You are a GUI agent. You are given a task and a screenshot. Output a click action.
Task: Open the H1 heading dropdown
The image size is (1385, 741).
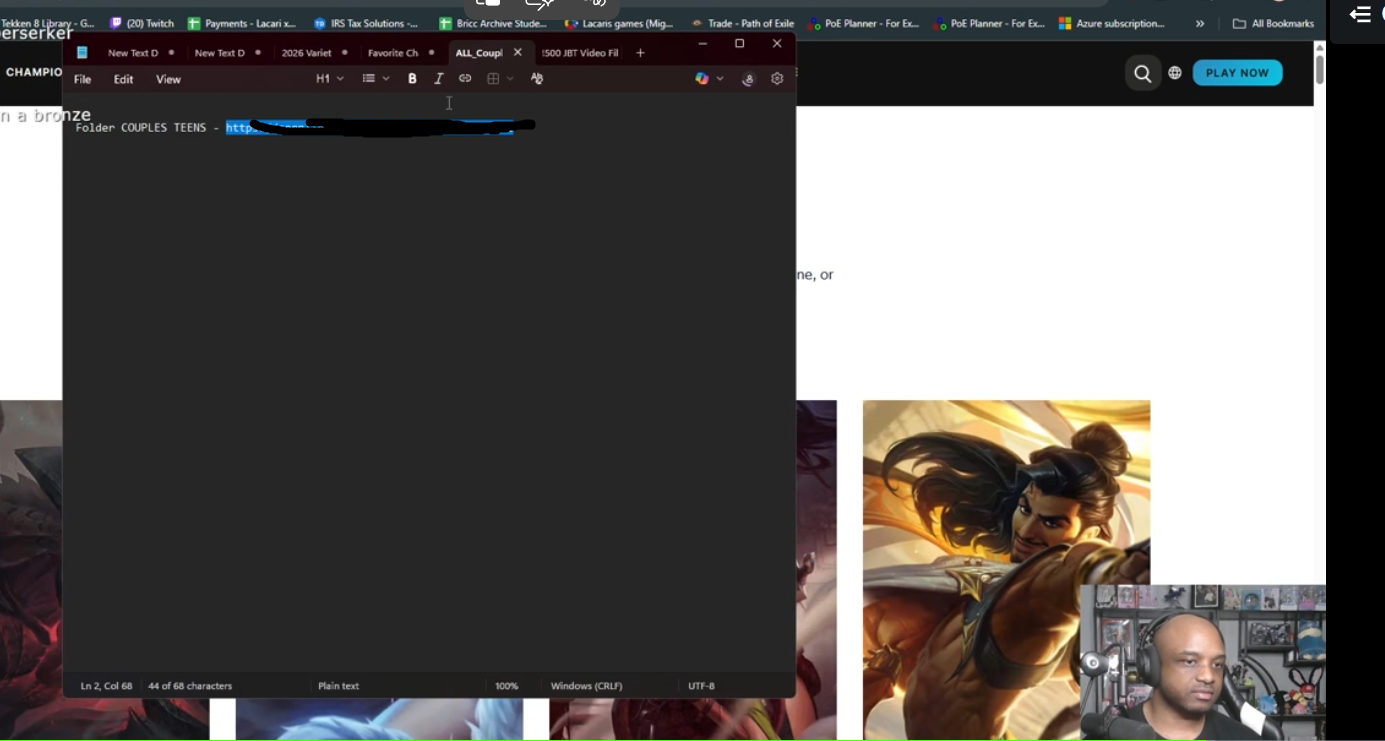click(330, 79)
